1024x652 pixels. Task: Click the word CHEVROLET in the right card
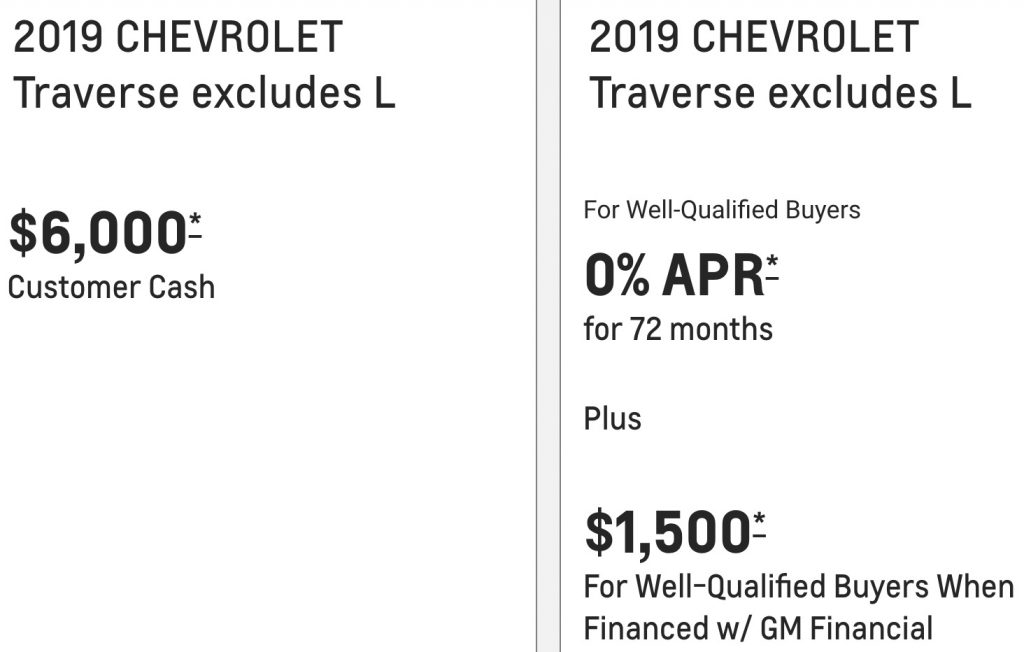(x=805, y=37)
